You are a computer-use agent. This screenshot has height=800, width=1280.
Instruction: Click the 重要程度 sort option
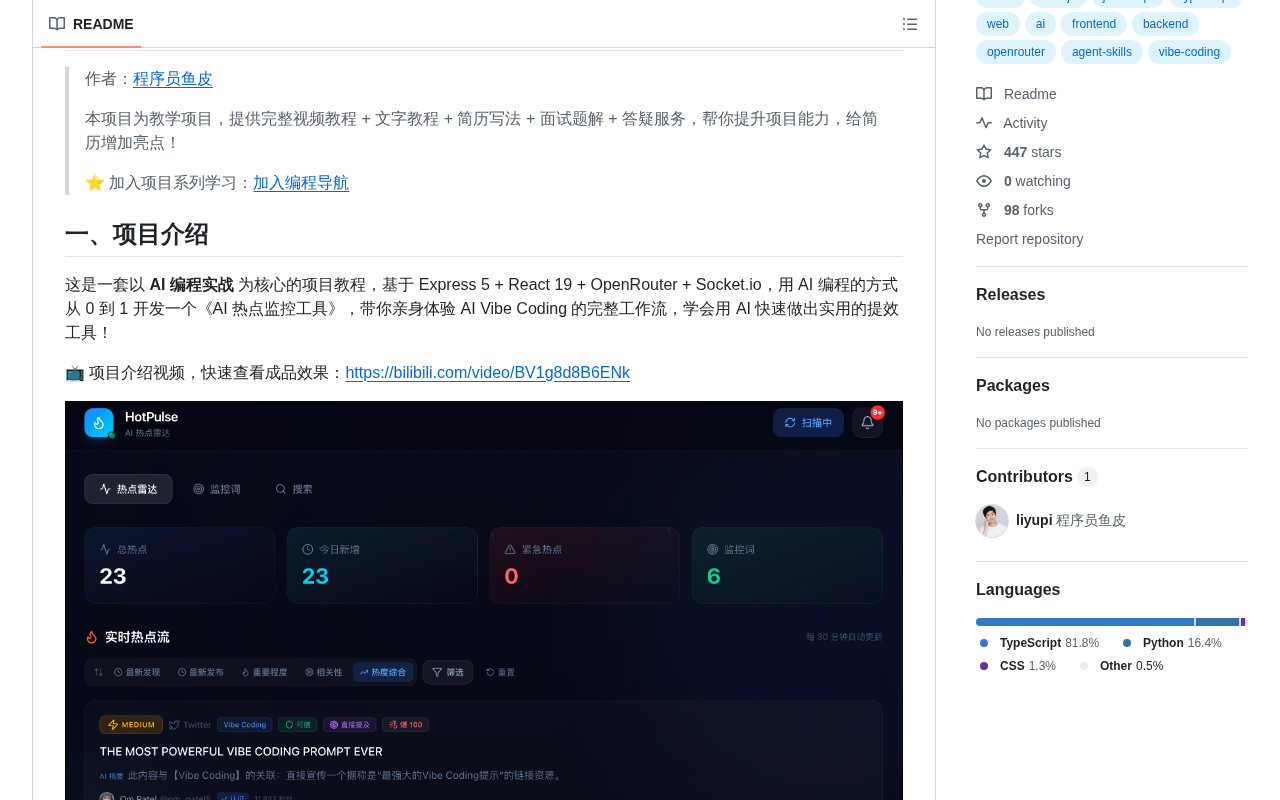point(264,672)
